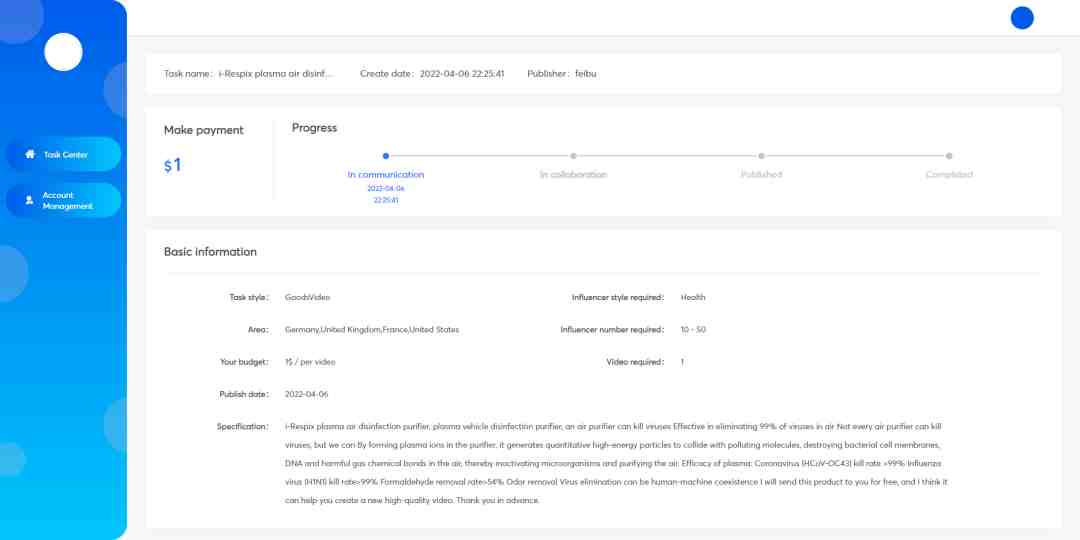Click the 1$ / per video budget value

click(310, 362)
